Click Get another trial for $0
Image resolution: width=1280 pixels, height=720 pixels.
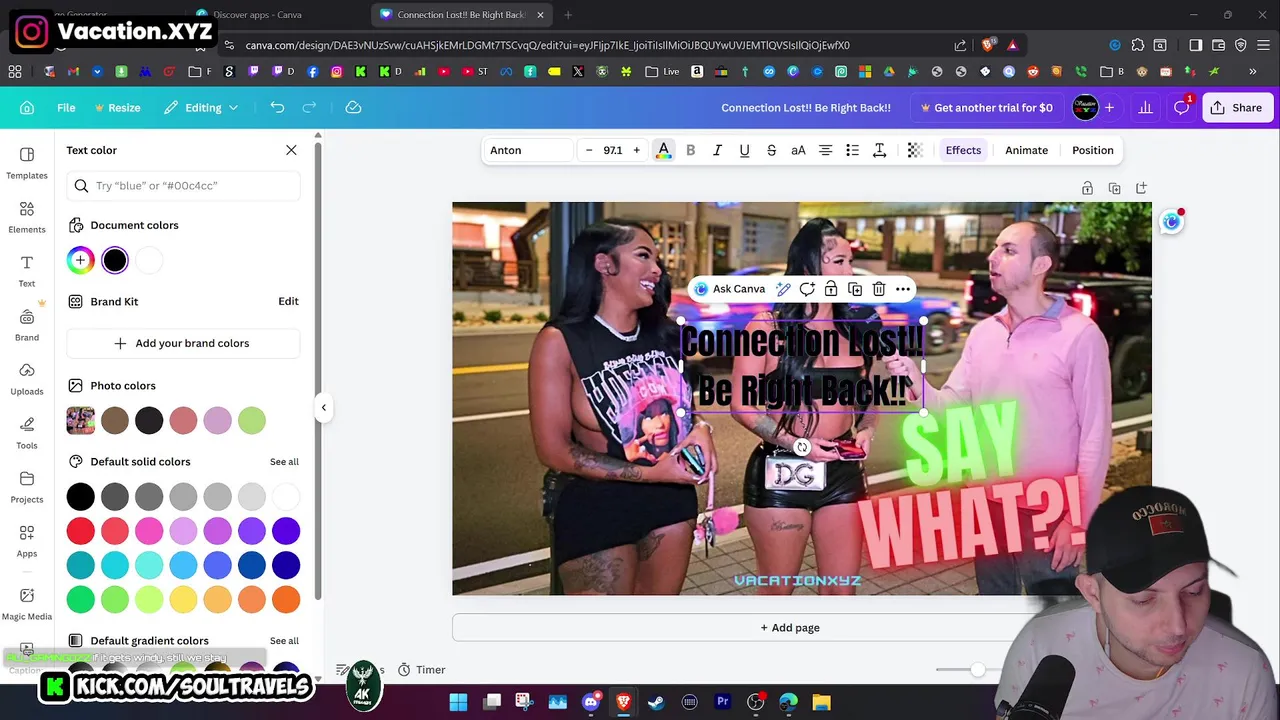986,107
